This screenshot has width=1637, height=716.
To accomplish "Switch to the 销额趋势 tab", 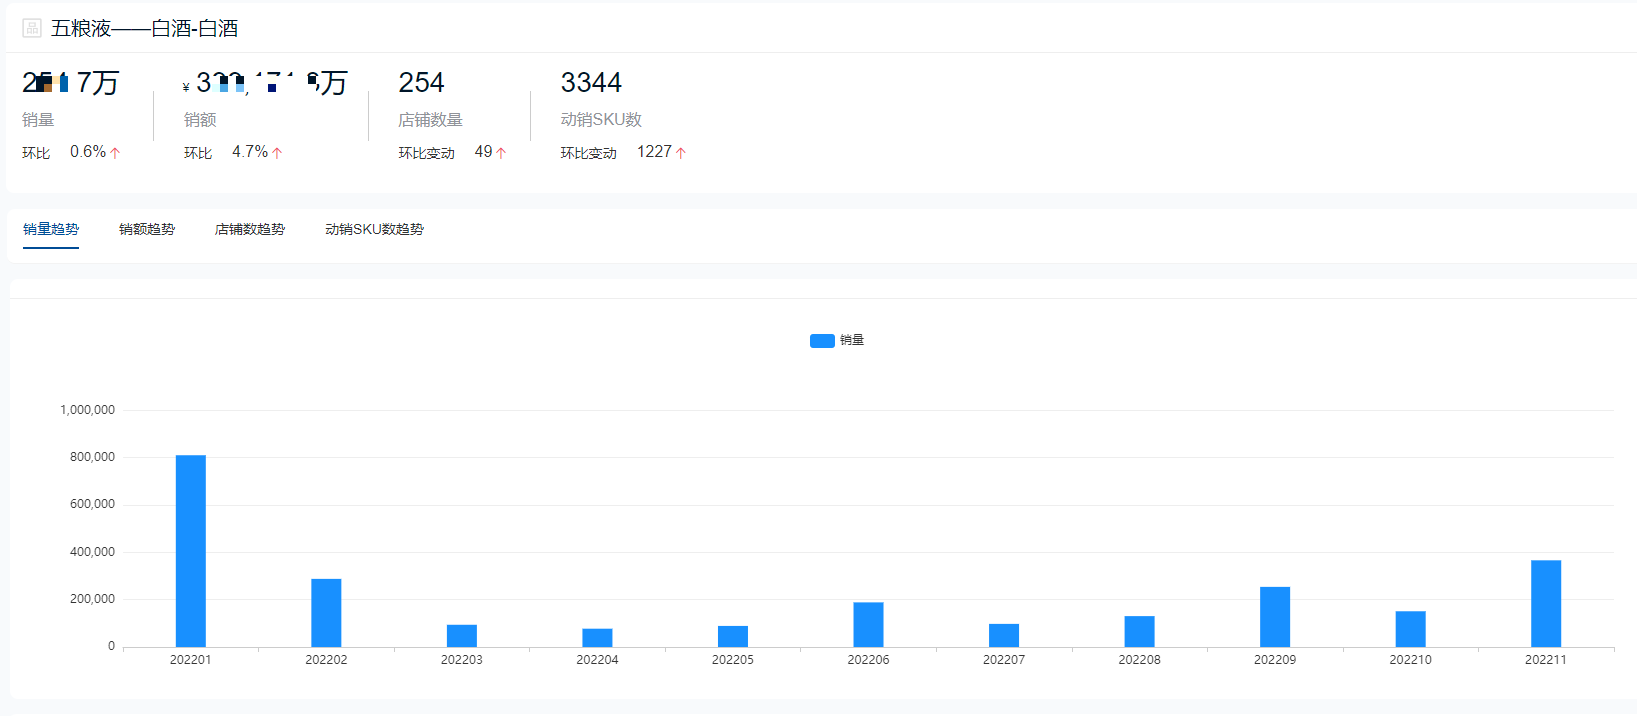I will (x=147, y=229).
